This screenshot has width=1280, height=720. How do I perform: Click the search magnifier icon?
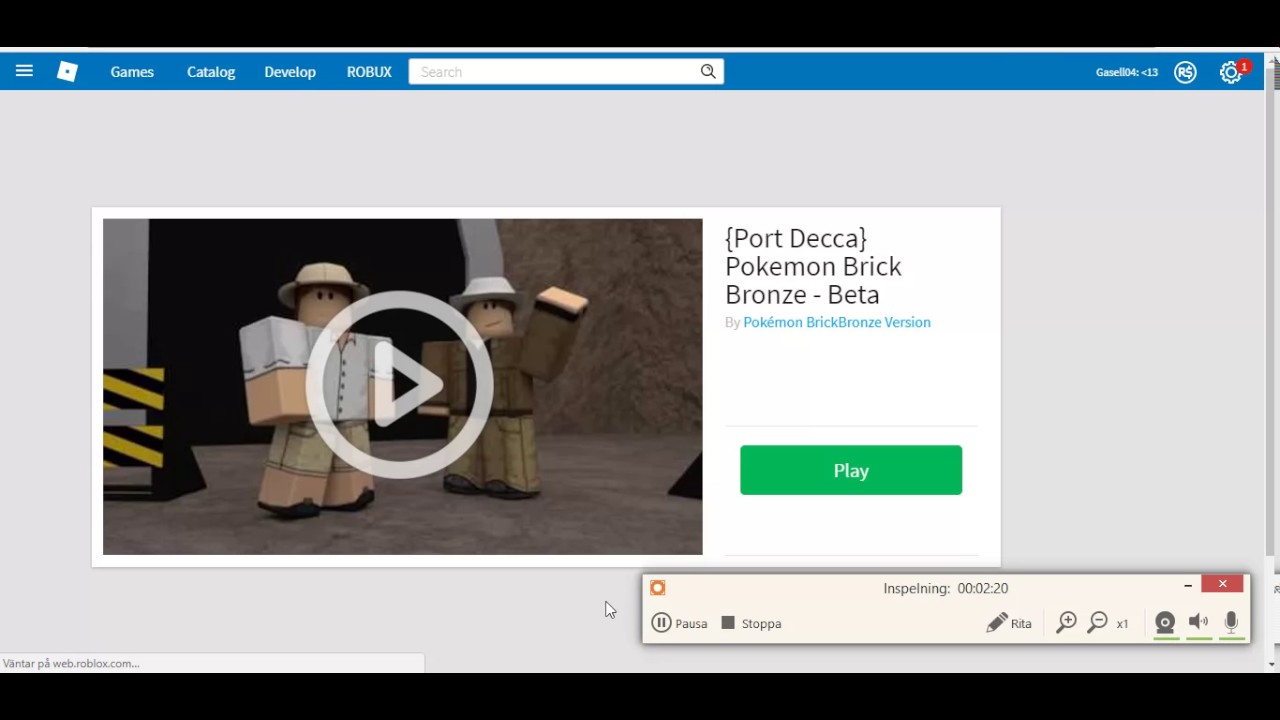pos(708,72)
